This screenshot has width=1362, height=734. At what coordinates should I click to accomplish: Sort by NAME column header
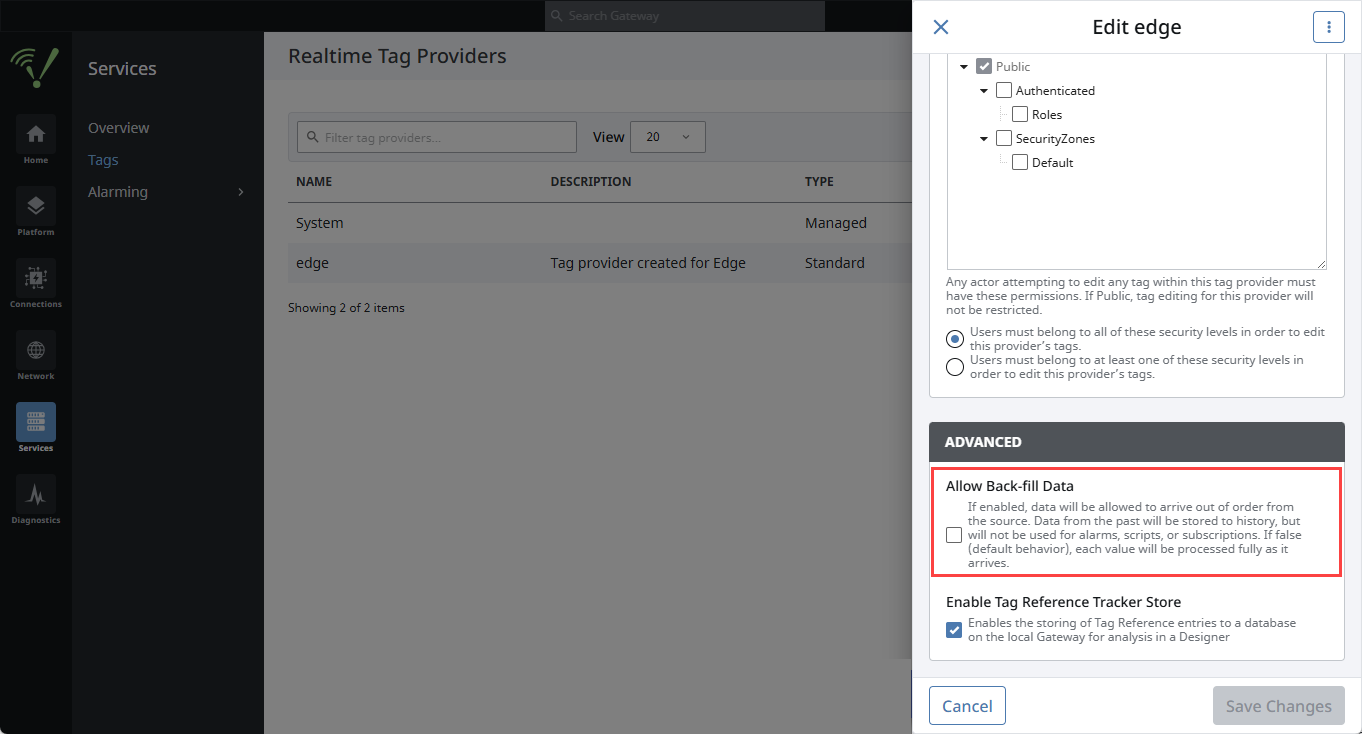pyautogui.click(x=314, y=182)
